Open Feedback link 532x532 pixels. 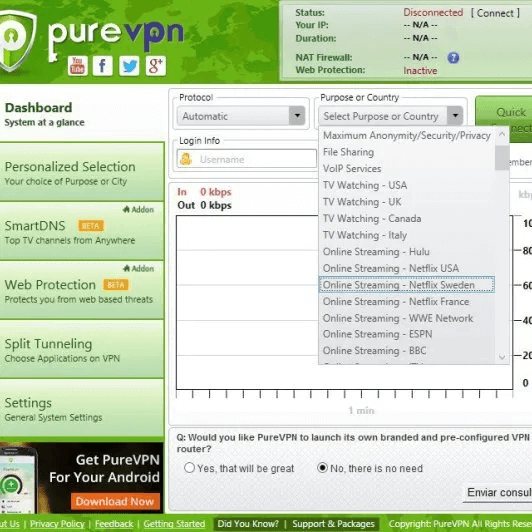(114, 524)
